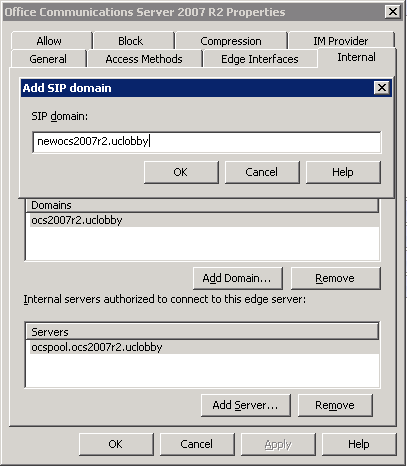This screenshot has height=467, width=407.
Task: Select the Edge Interfaces tab
Action: [x=260, y=59]
